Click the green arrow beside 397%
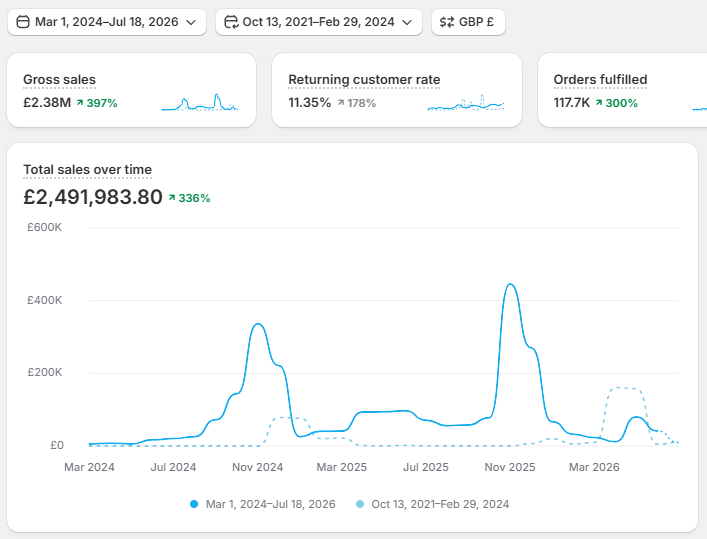The width and height of the screenshot is (707, 539). [80, 103]
